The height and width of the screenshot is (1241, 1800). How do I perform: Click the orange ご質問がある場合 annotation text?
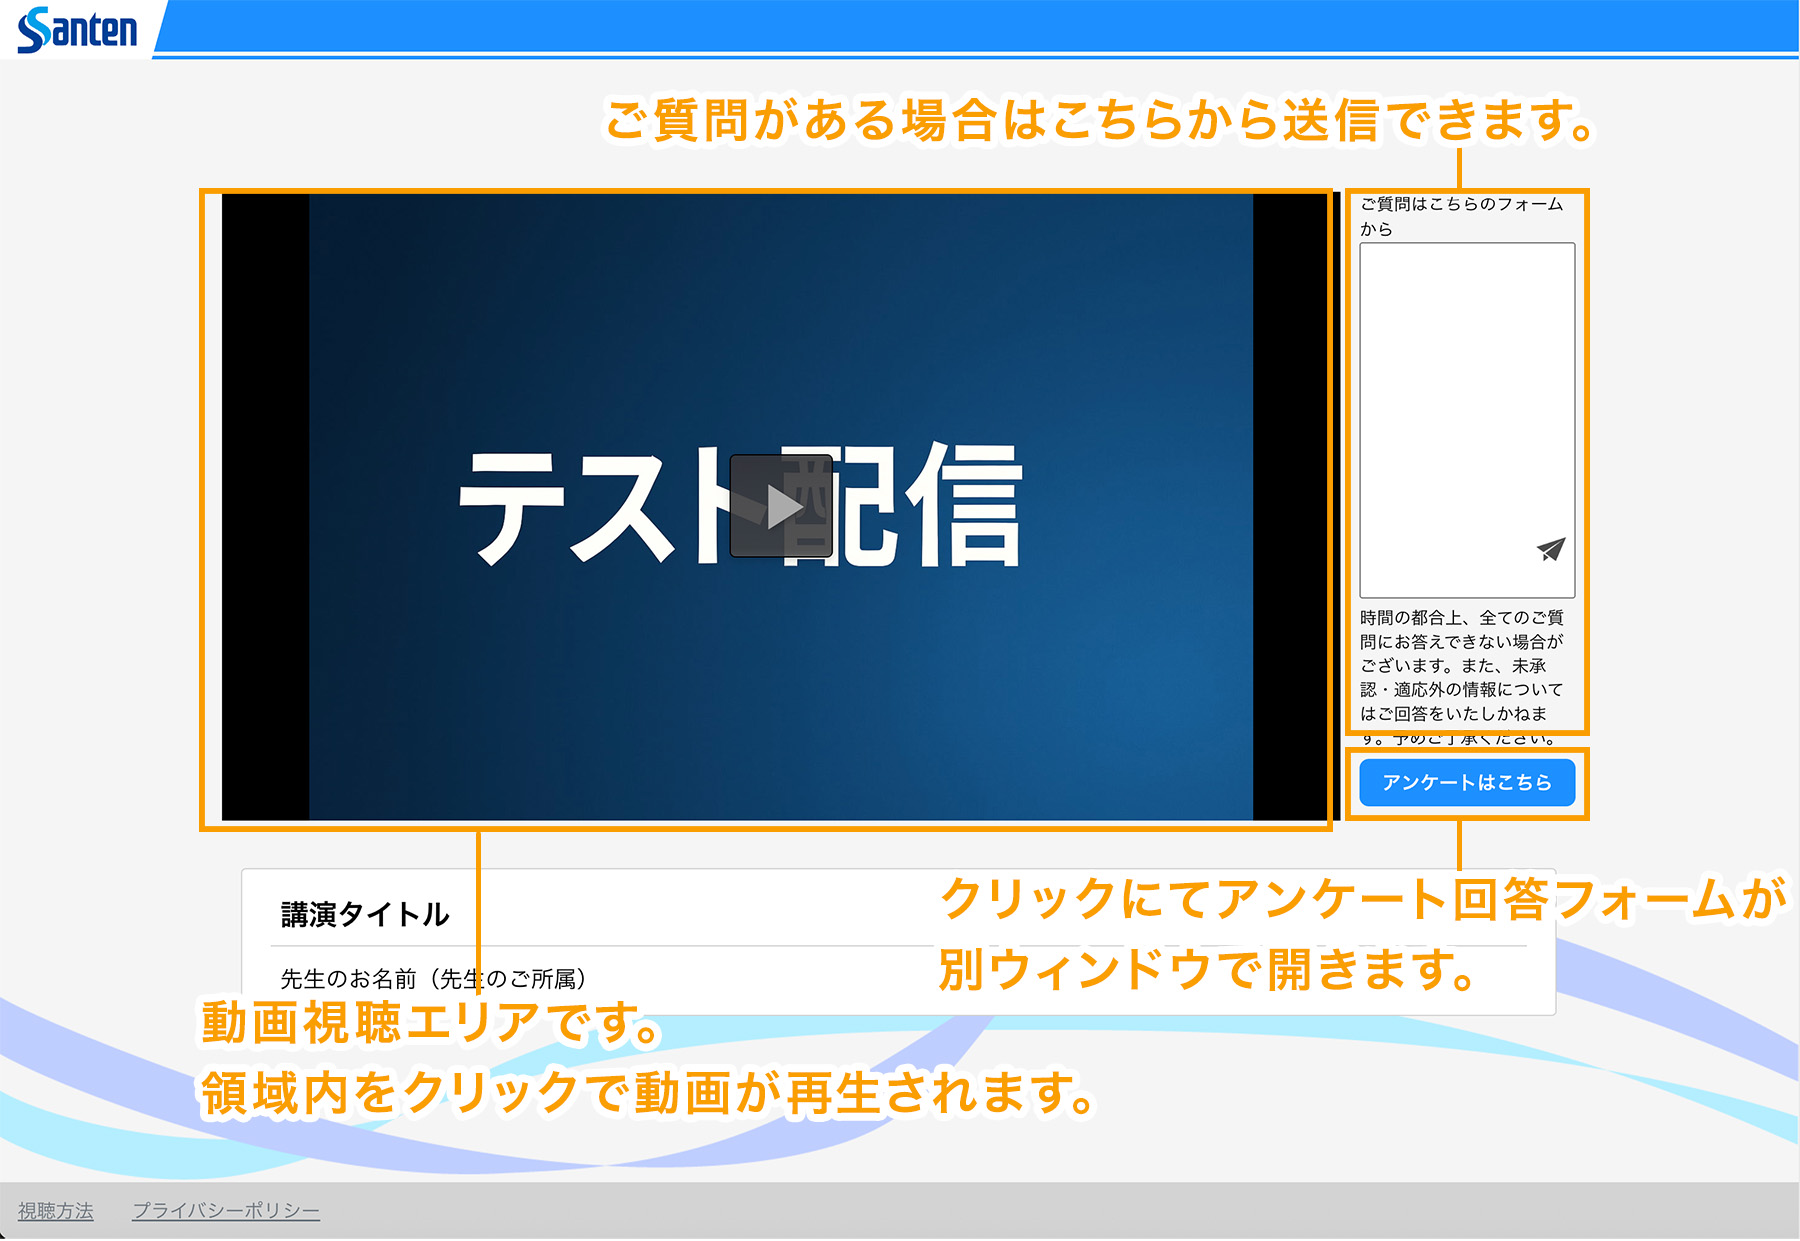[1098, 120]
